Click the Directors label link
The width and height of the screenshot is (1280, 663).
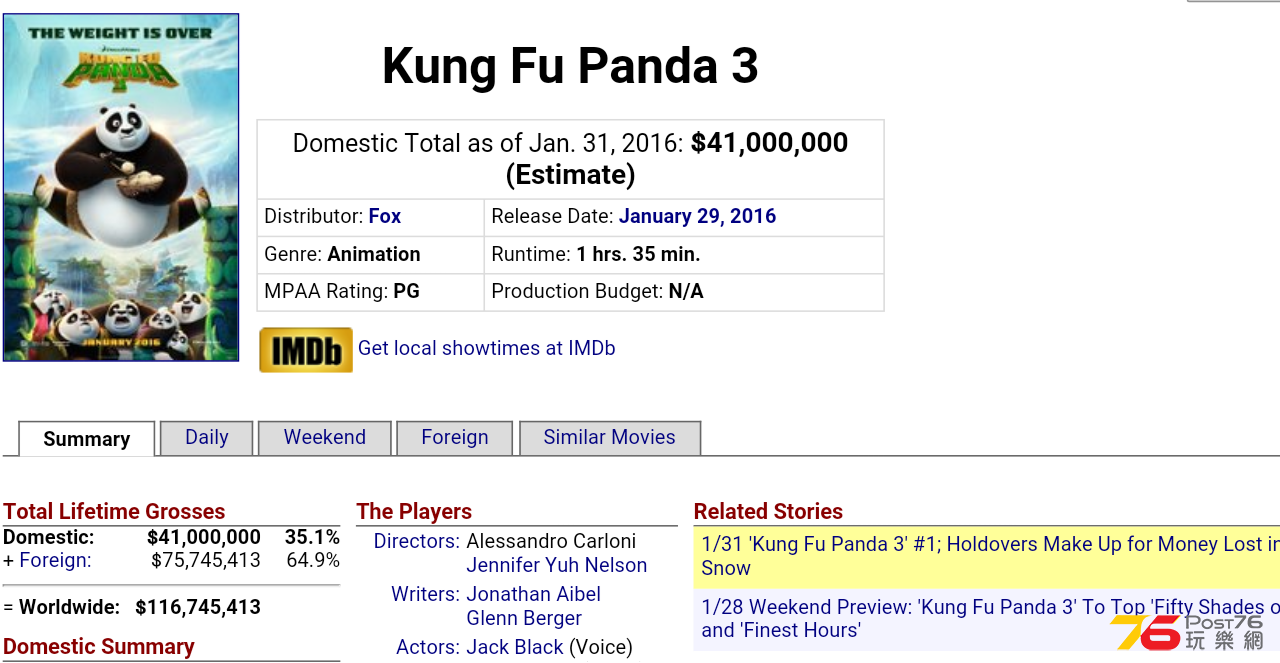coord(417,541)
